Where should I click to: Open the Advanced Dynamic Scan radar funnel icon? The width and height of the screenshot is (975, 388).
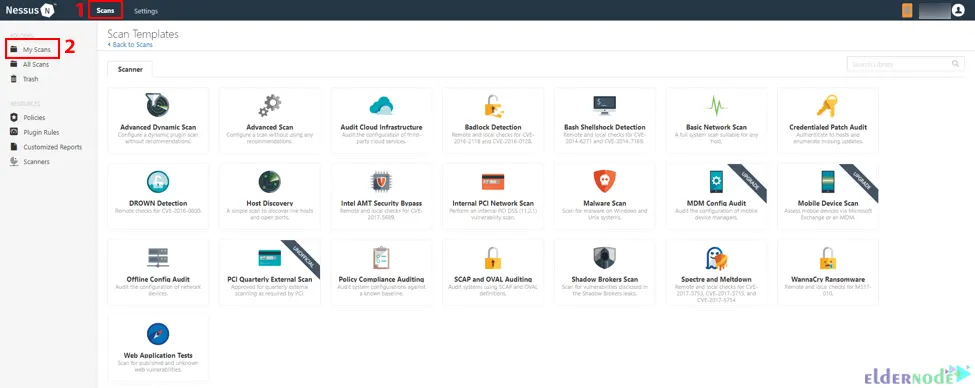(x=157, y=106)
